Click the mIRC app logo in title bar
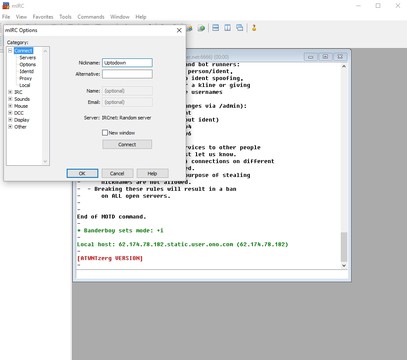This screenshot has height=360, width=407. (6, 5)
